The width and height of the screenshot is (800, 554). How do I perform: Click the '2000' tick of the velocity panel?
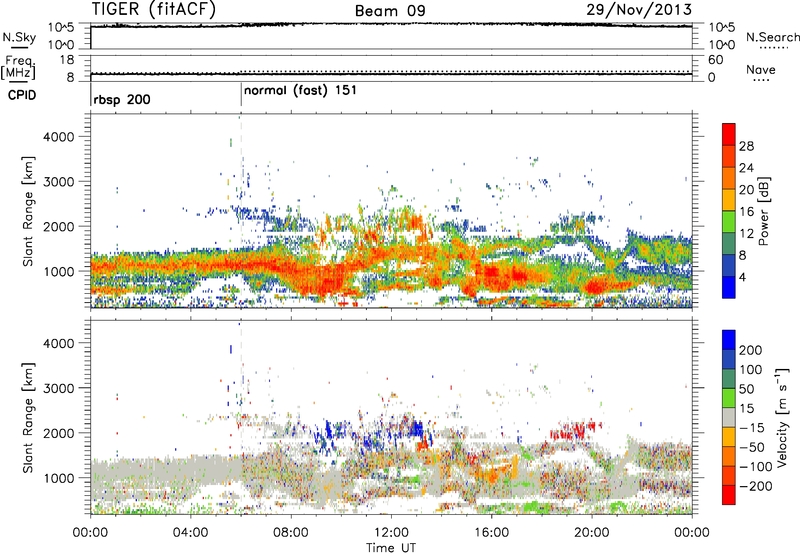tap(59, 433)
